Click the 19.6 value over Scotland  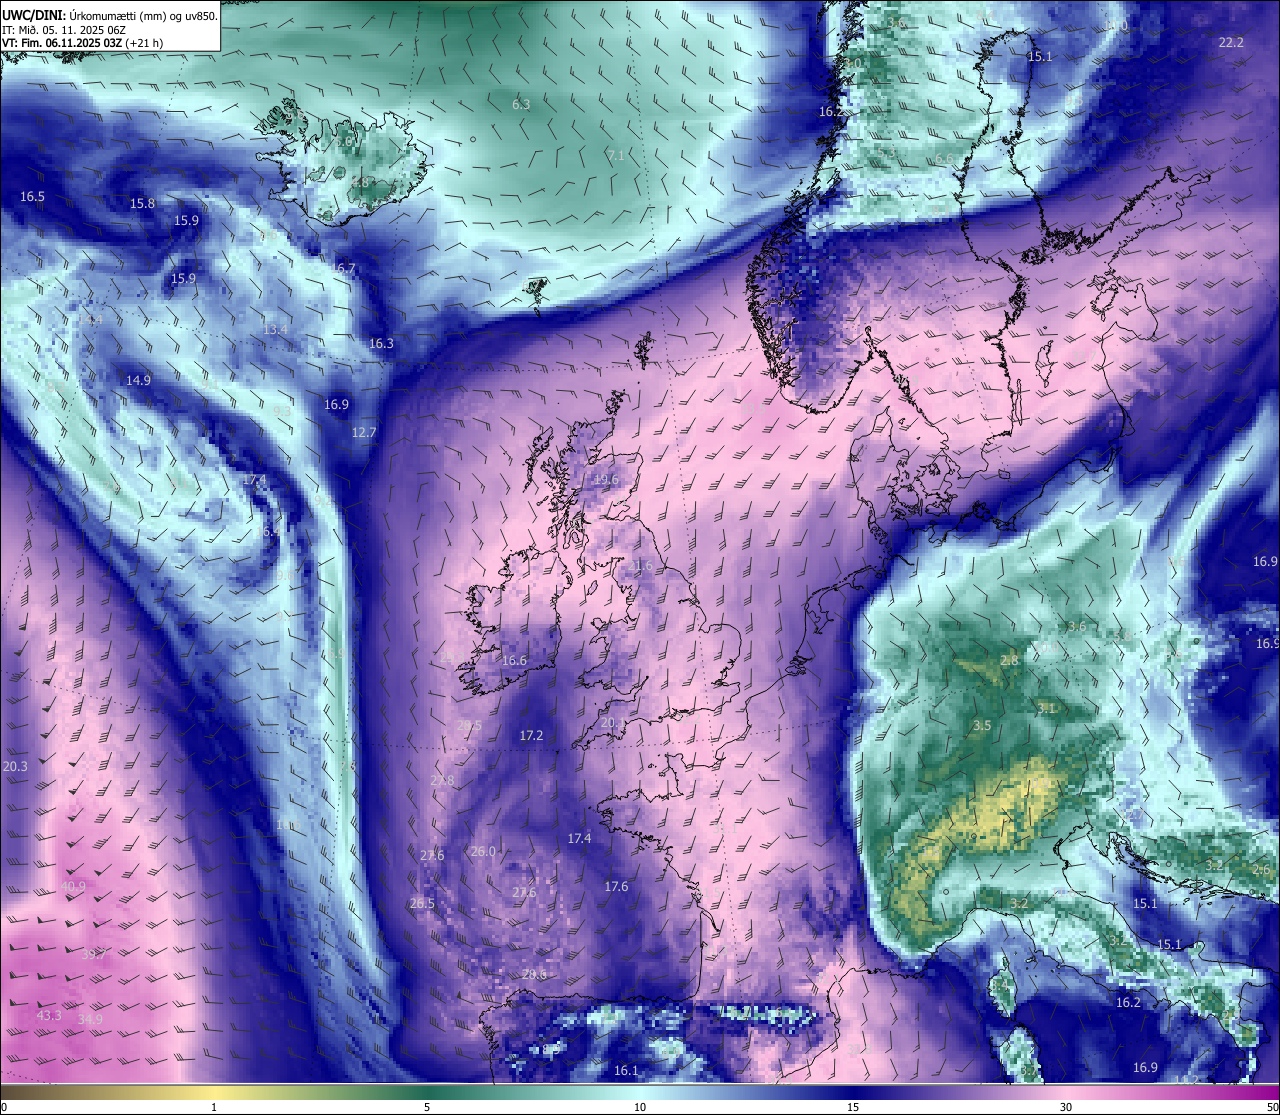(606, 479)
